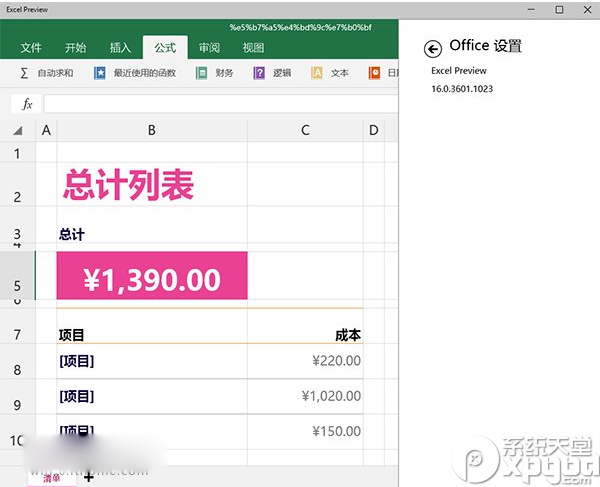Viewport: 600px width, 487px height.
Task: Click the 成本 column heading cell
Action: (305, 326)
